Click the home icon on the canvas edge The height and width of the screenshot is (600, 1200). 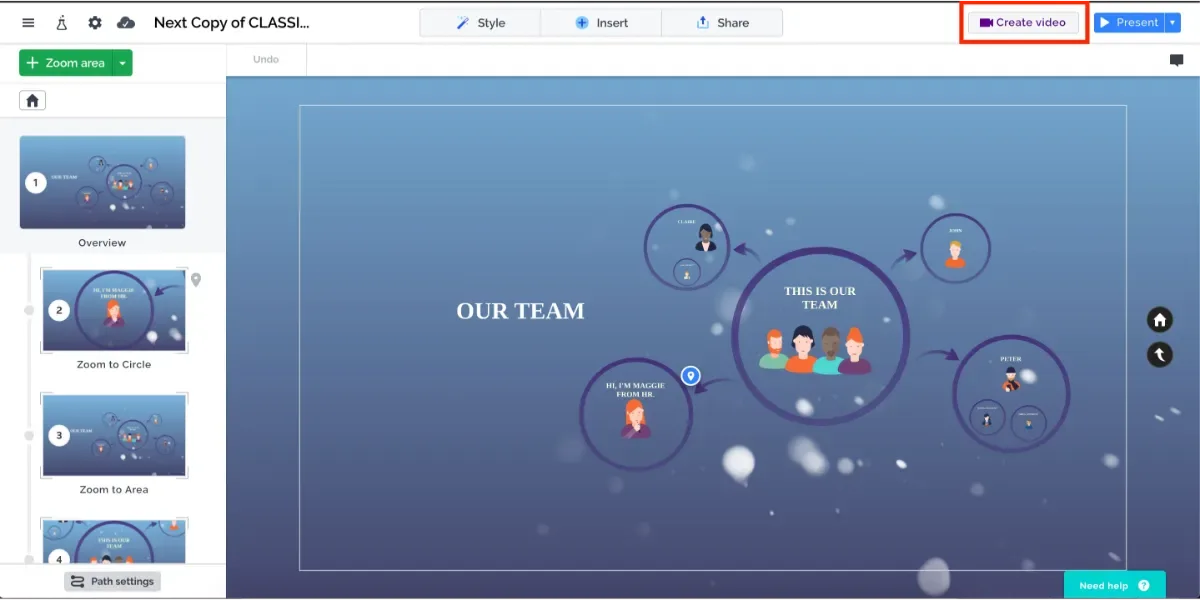(1159, 319)
